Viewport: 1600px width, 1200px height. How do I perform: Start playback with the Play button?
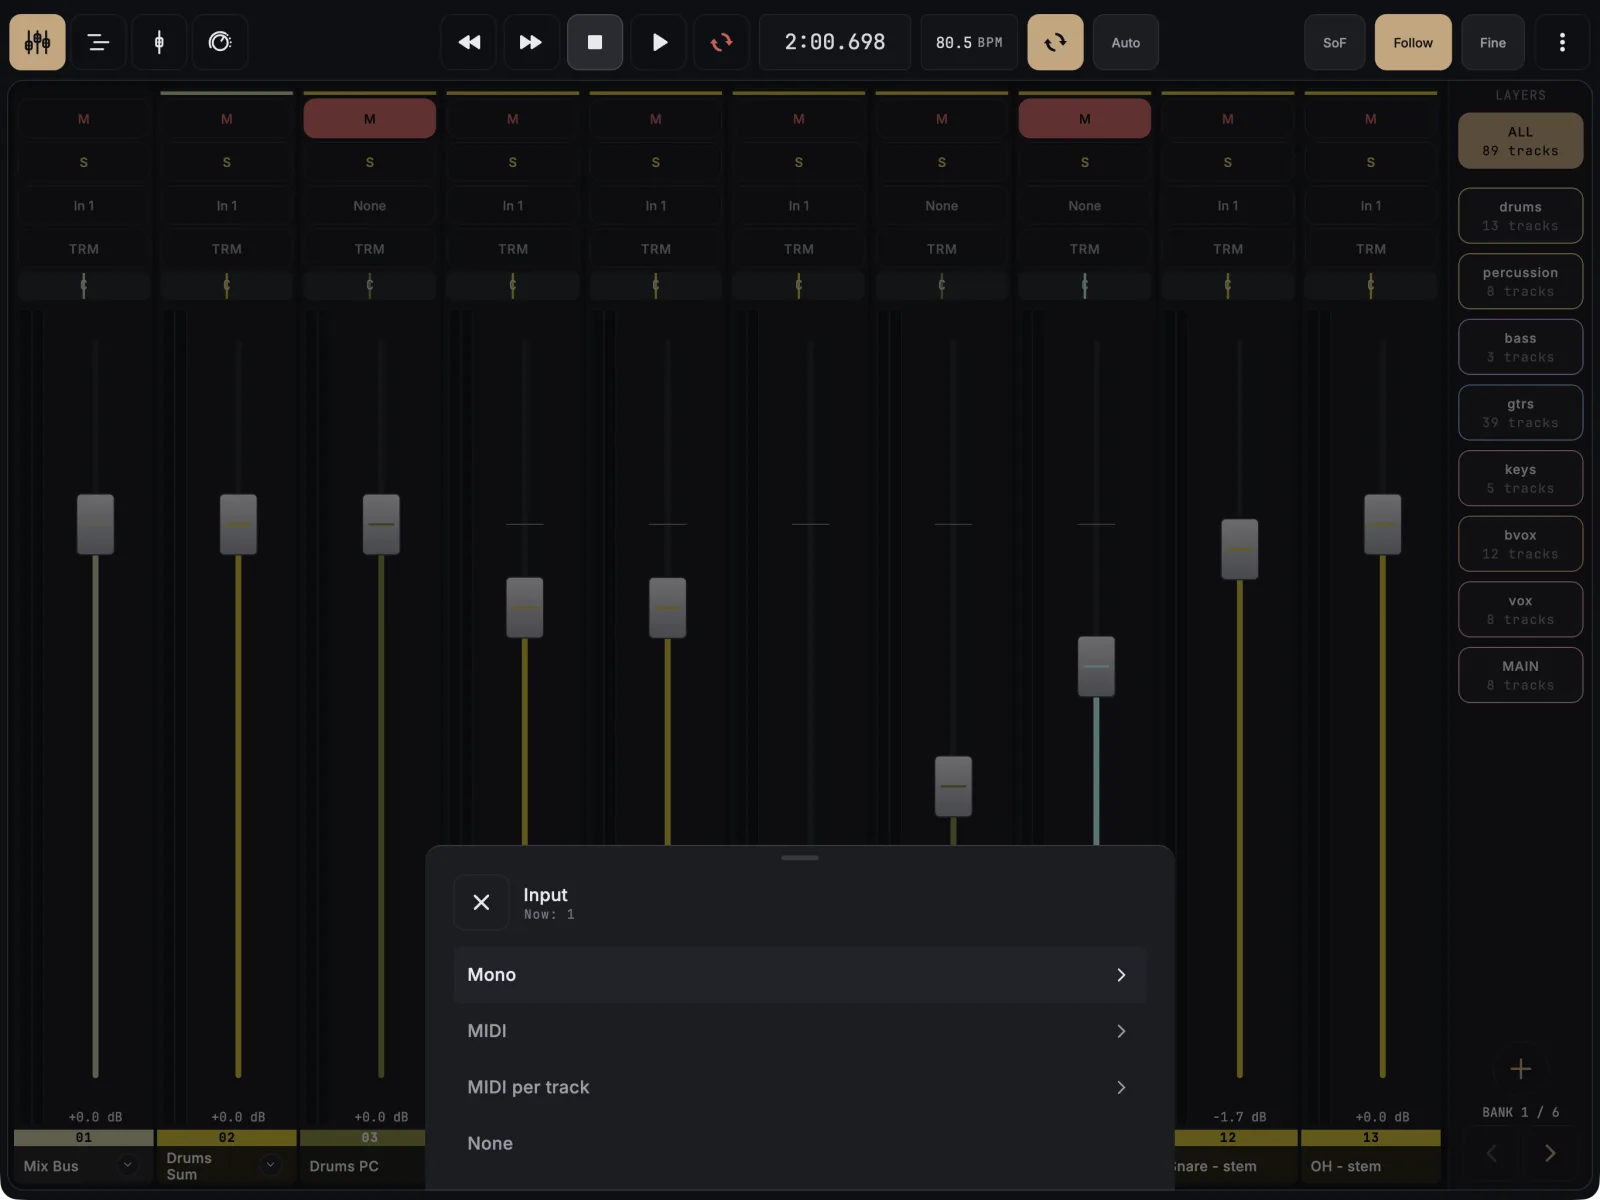click(659, 42)
